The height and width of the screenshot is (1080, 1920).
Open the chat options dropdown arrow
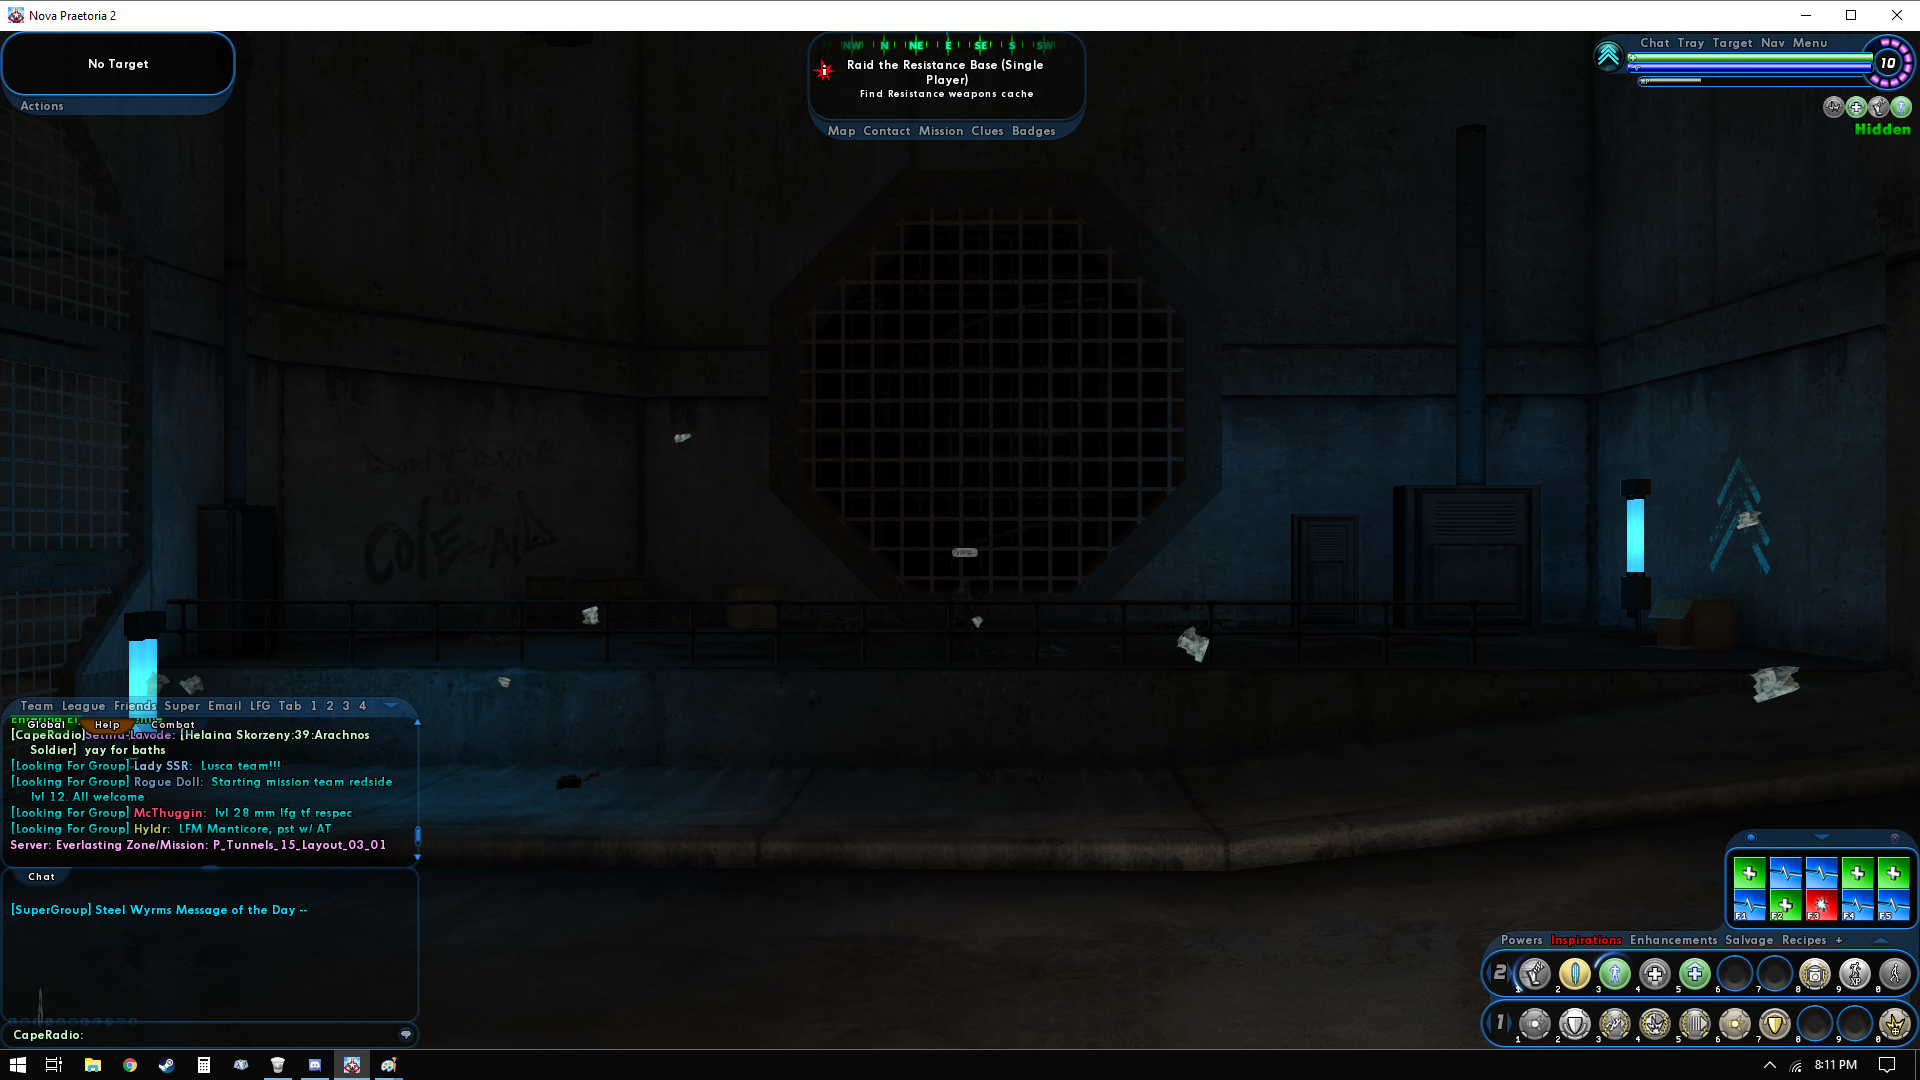click(391, 706)
